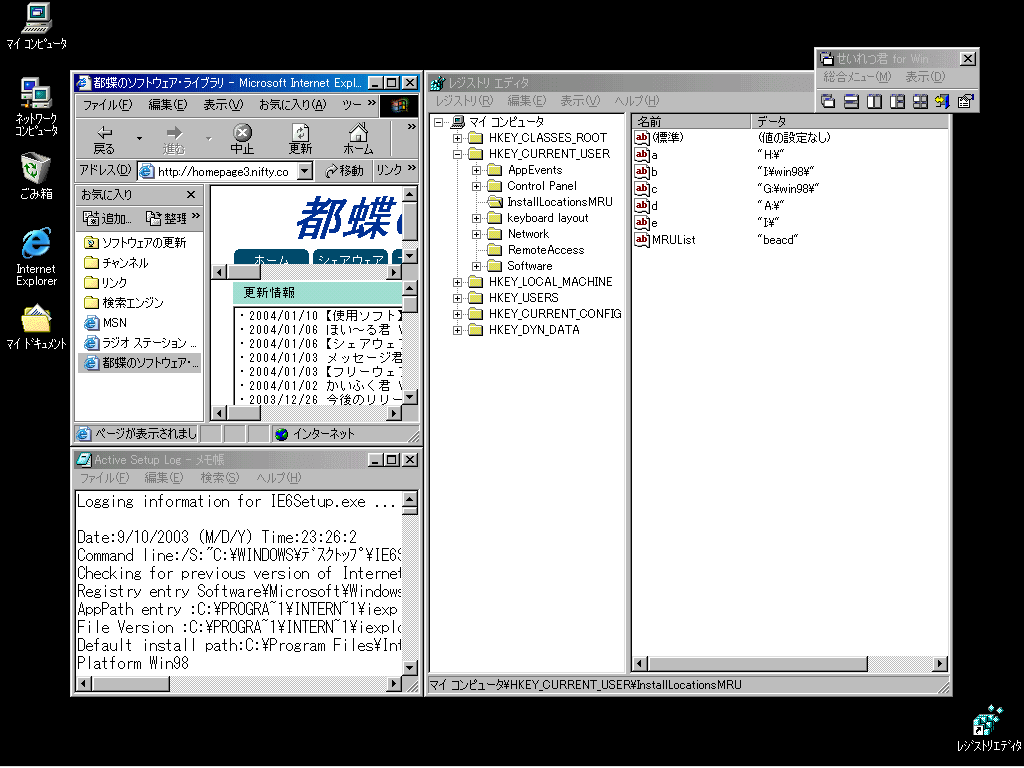Open the back button history dropdown arrow
The height and width of the screenshot is (768, 1024).
139,139
